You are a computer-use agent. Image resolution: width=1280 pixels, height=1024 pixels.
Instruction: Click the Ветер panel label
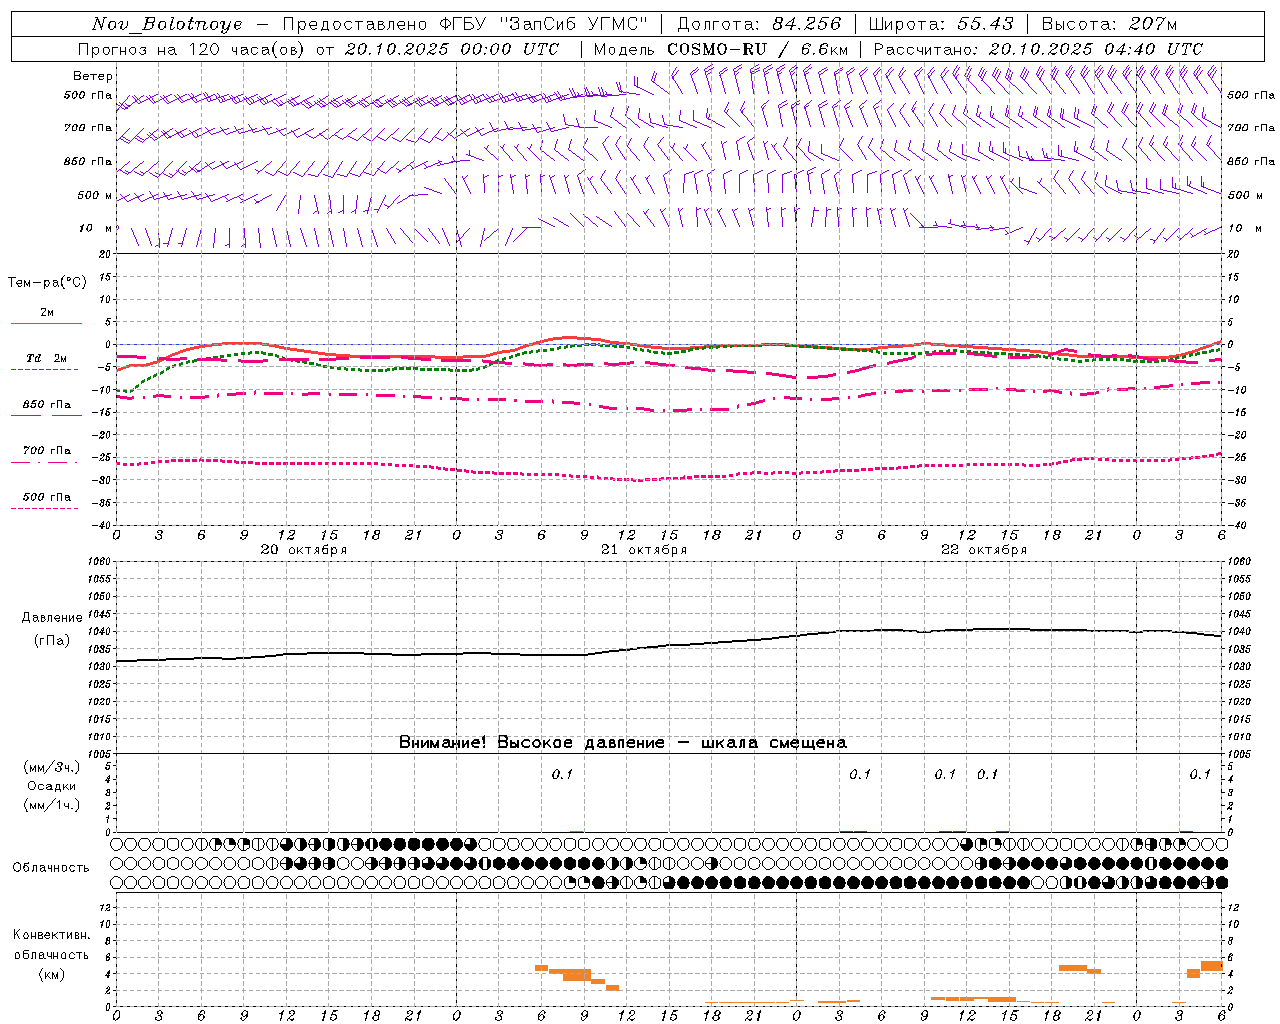coord(93,76)
